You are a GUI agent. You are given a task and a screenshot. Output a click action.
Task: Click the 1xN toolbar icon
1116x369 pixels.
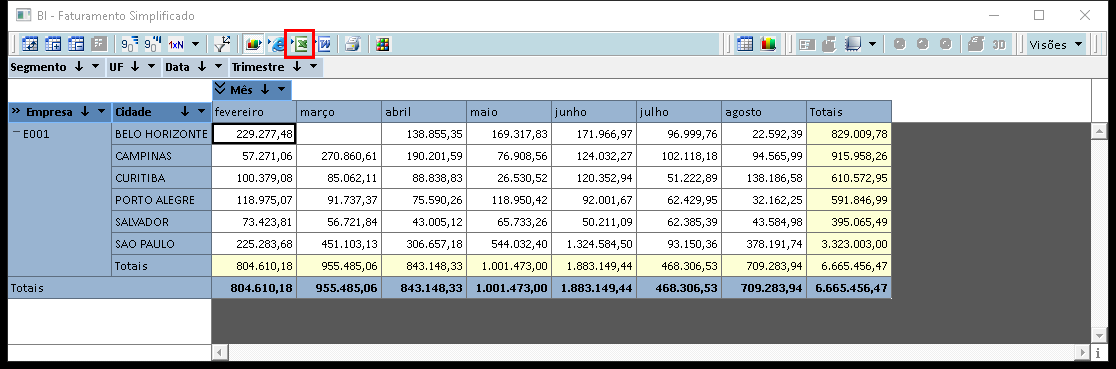[176, 44]
